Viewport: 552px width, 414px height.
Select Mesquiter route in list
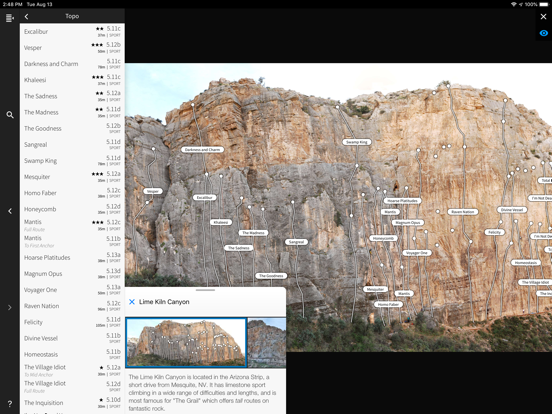pyautogui.click(x=72, y=177)
